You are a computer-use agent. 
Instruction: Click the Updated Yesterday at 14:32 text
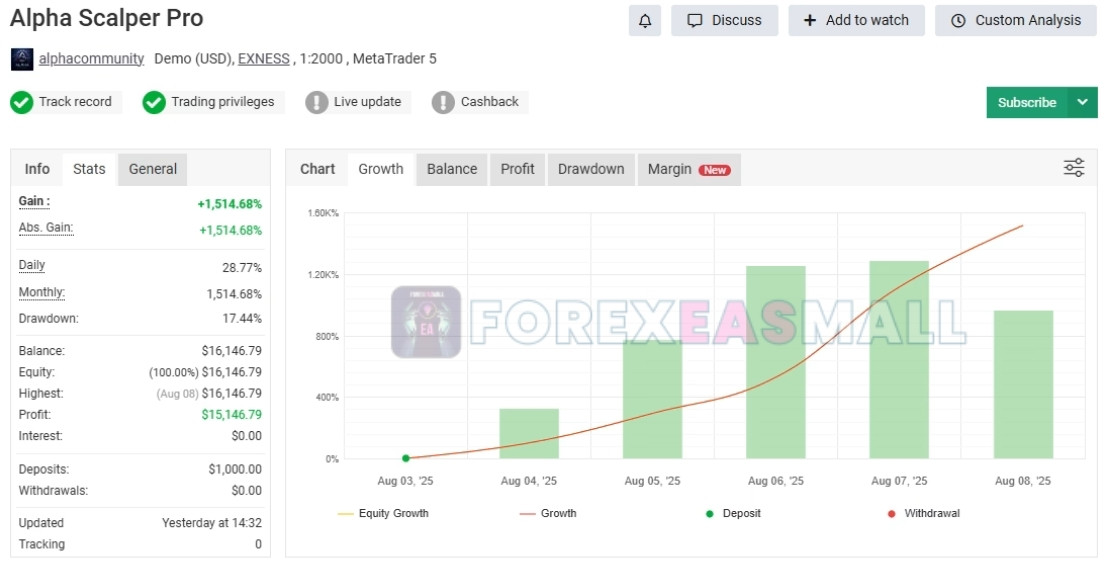[212, 523]
